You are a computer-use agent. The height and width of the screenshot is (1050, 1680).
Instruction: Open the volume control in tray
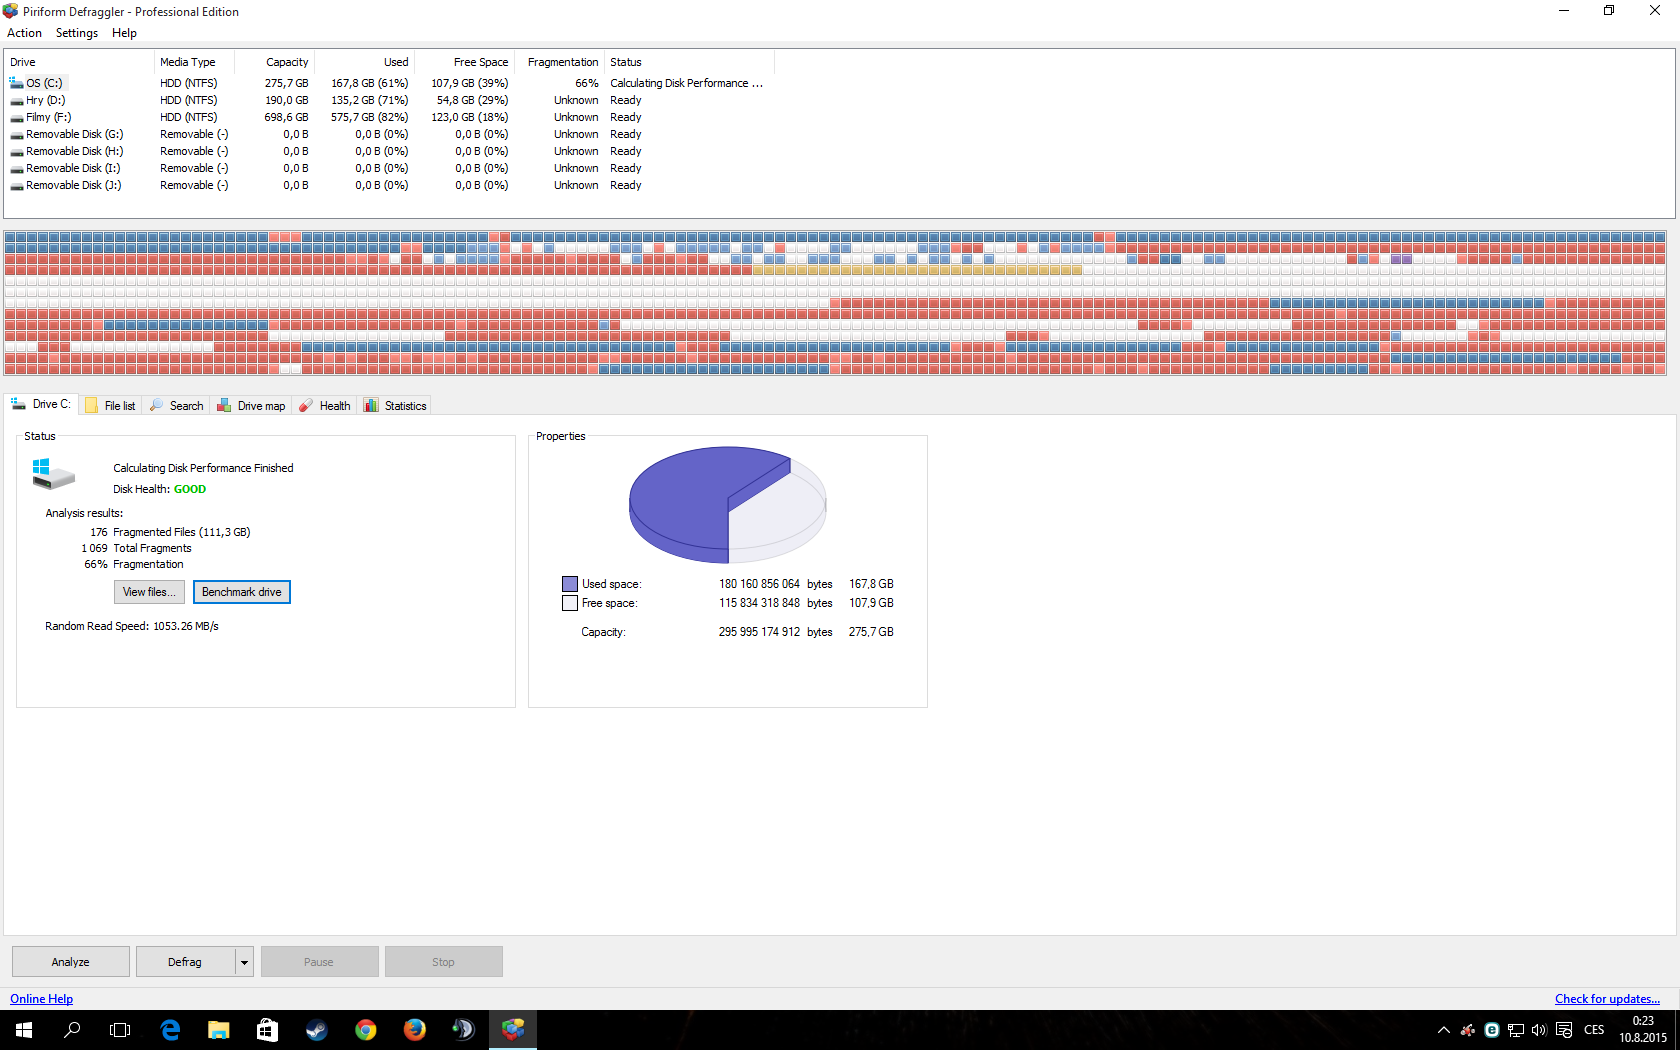[x=1539, y=1030]
